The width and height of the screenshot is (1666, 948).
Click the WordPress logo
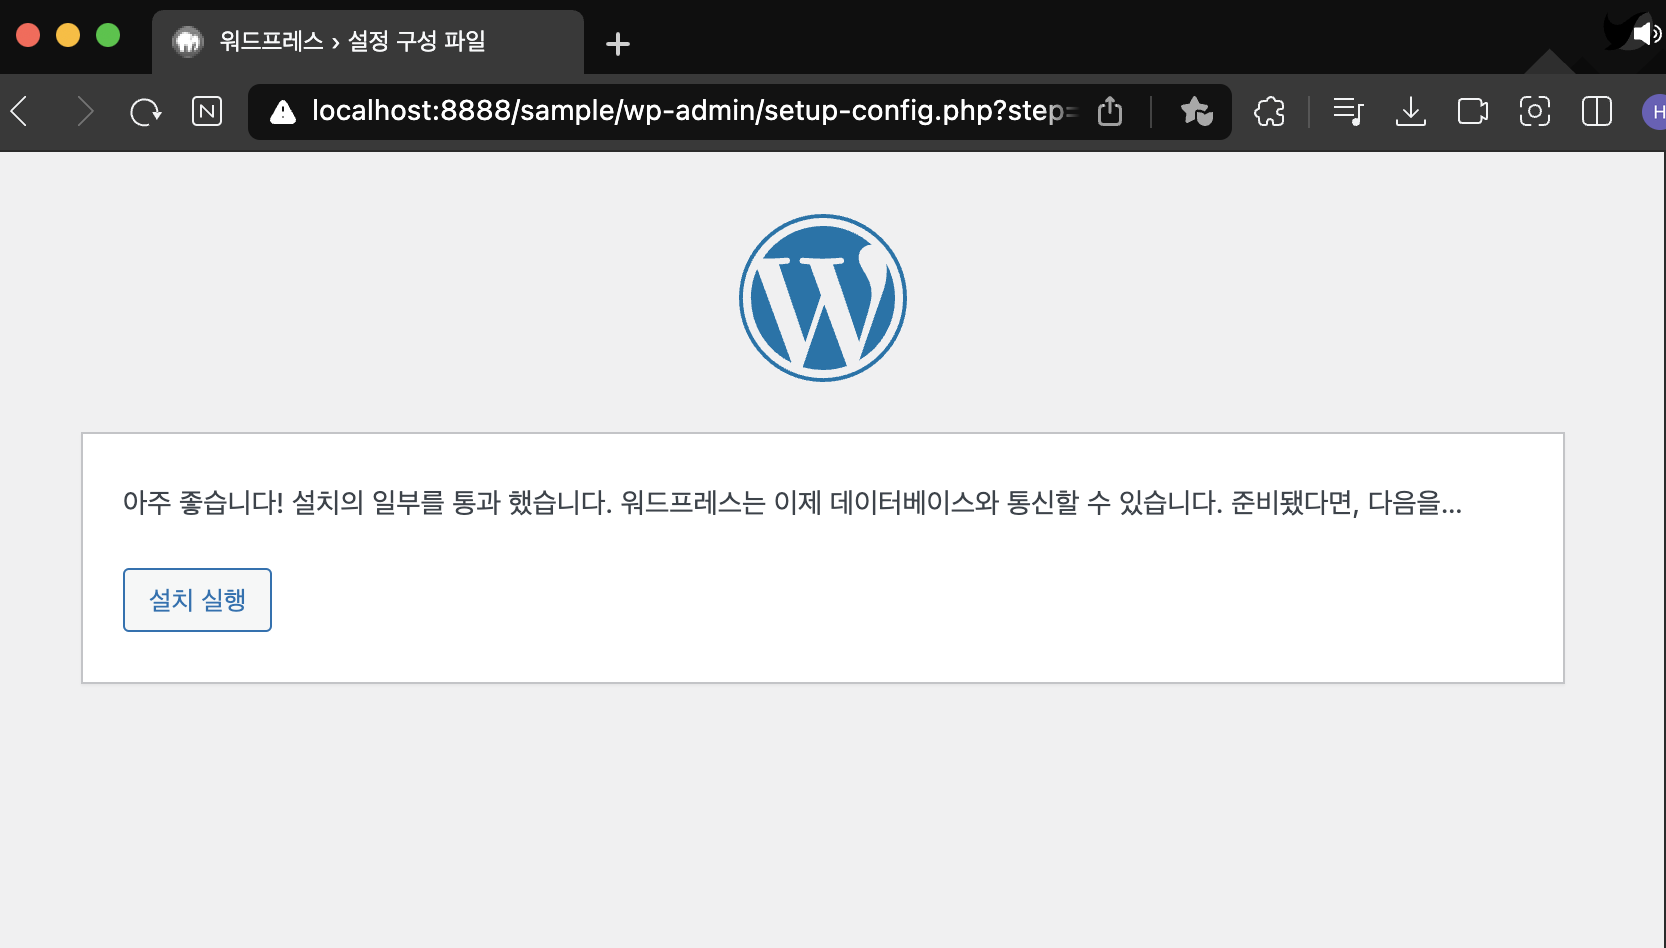[x=823, y=298]
